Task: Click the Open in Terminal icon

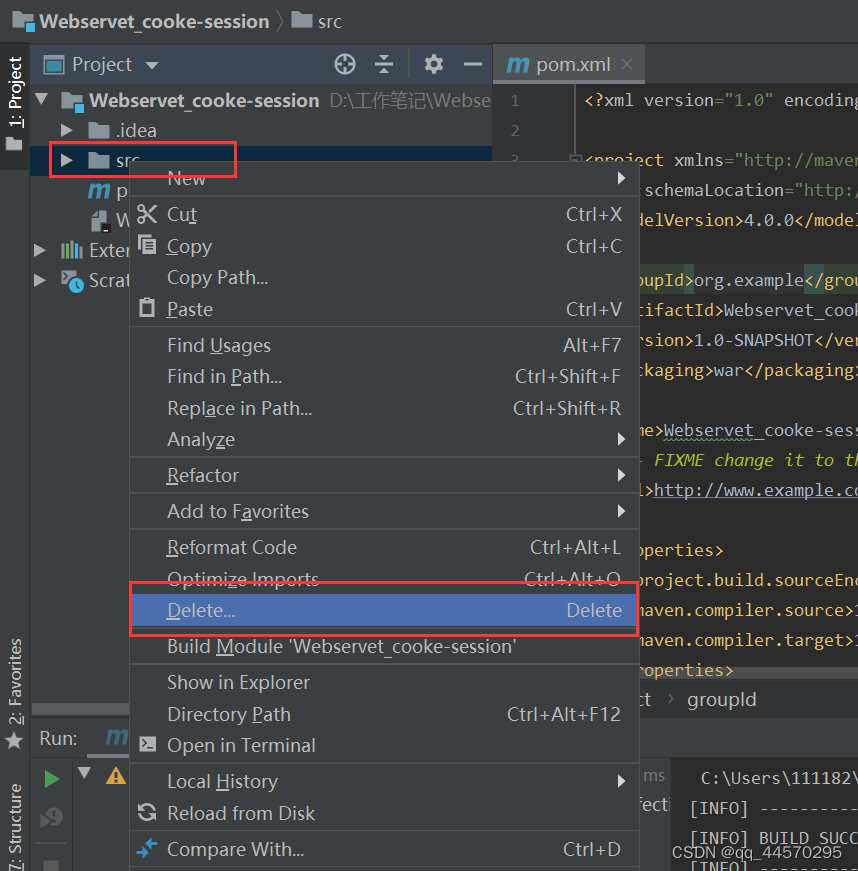Action: [x=147, y=744]
